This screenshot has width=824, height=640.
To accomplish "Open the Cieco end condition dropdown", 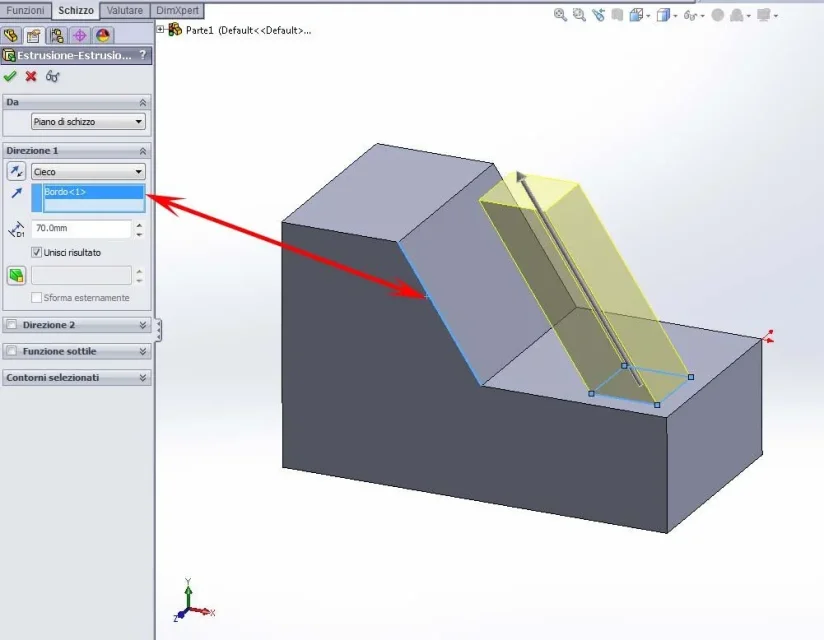I will 88,171.
